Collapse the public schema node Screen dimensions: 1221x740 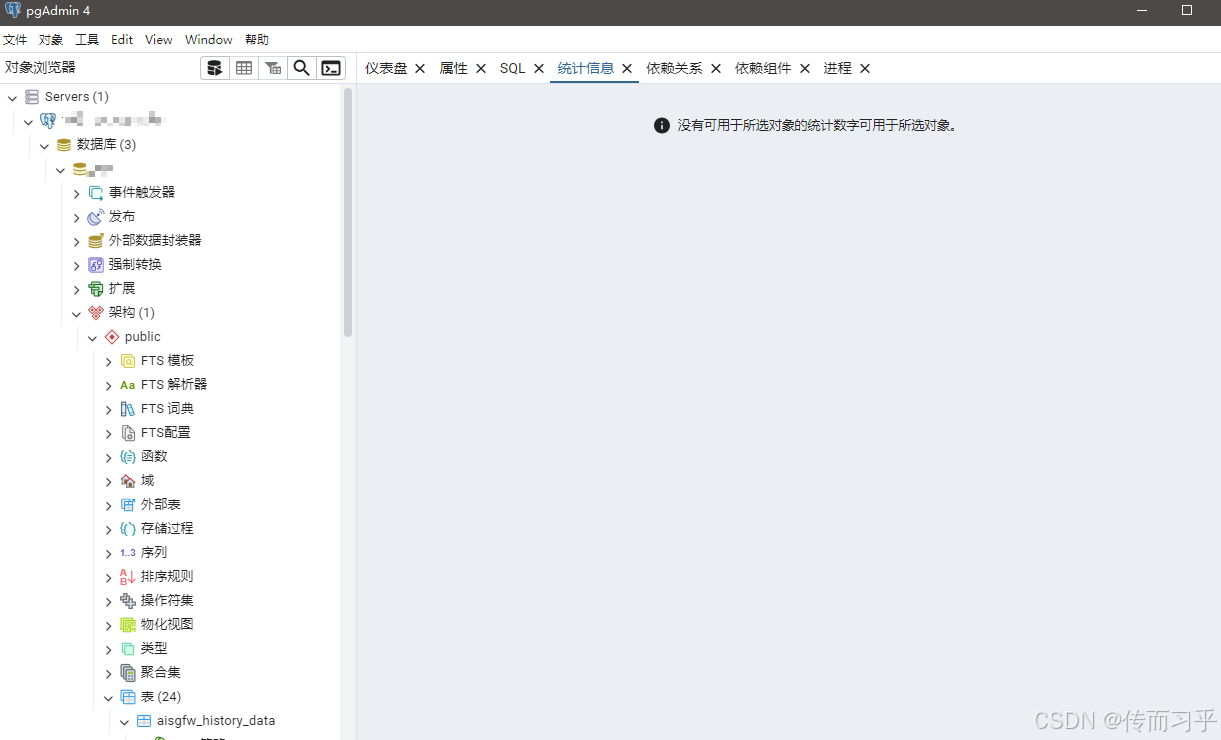point(92,337)
